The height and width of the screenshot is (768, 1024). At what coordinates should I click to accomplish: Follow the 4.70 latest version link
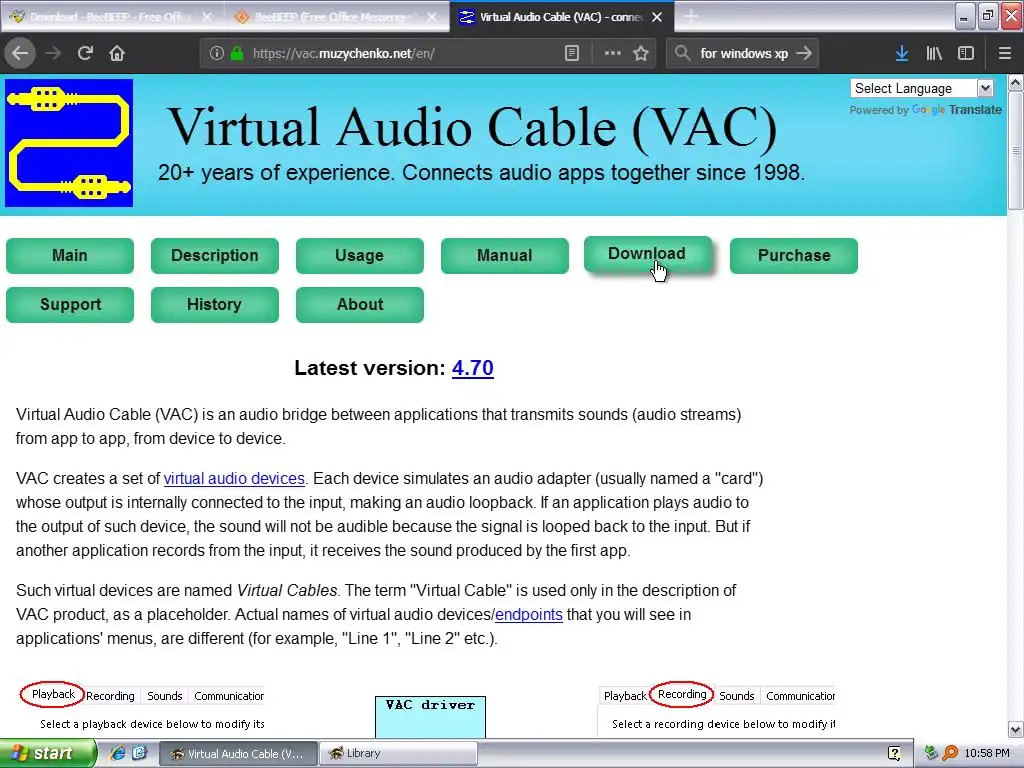tap(473, 368)
